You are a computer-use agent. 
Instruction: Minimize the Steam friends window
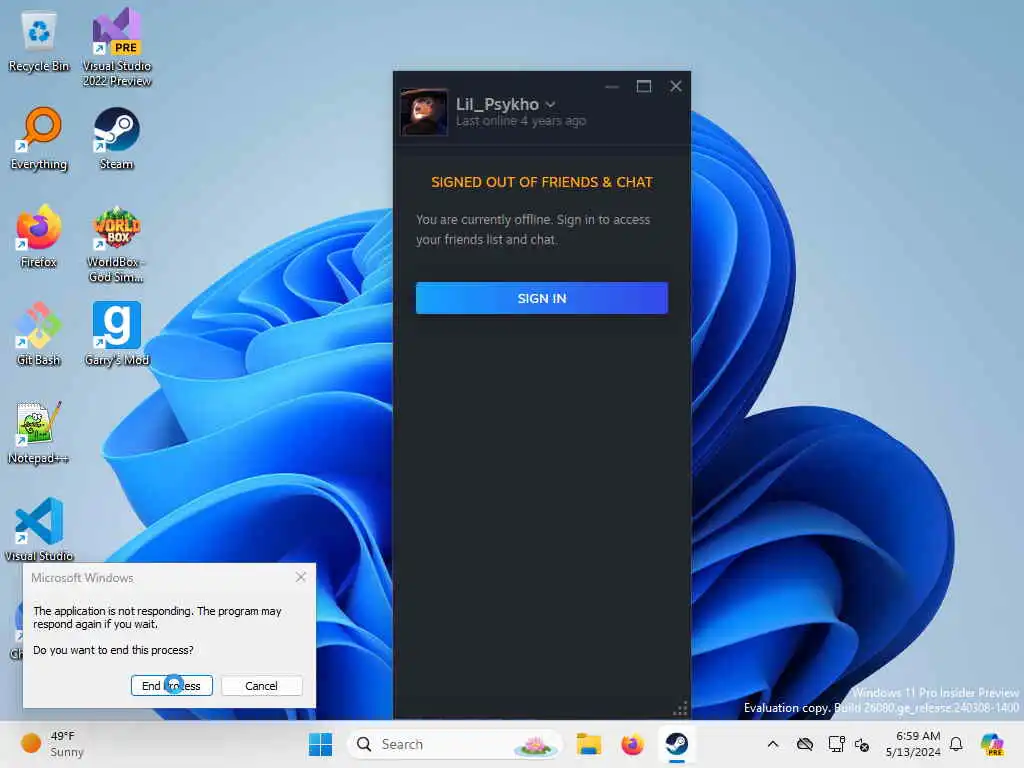(x=612, y=86)
